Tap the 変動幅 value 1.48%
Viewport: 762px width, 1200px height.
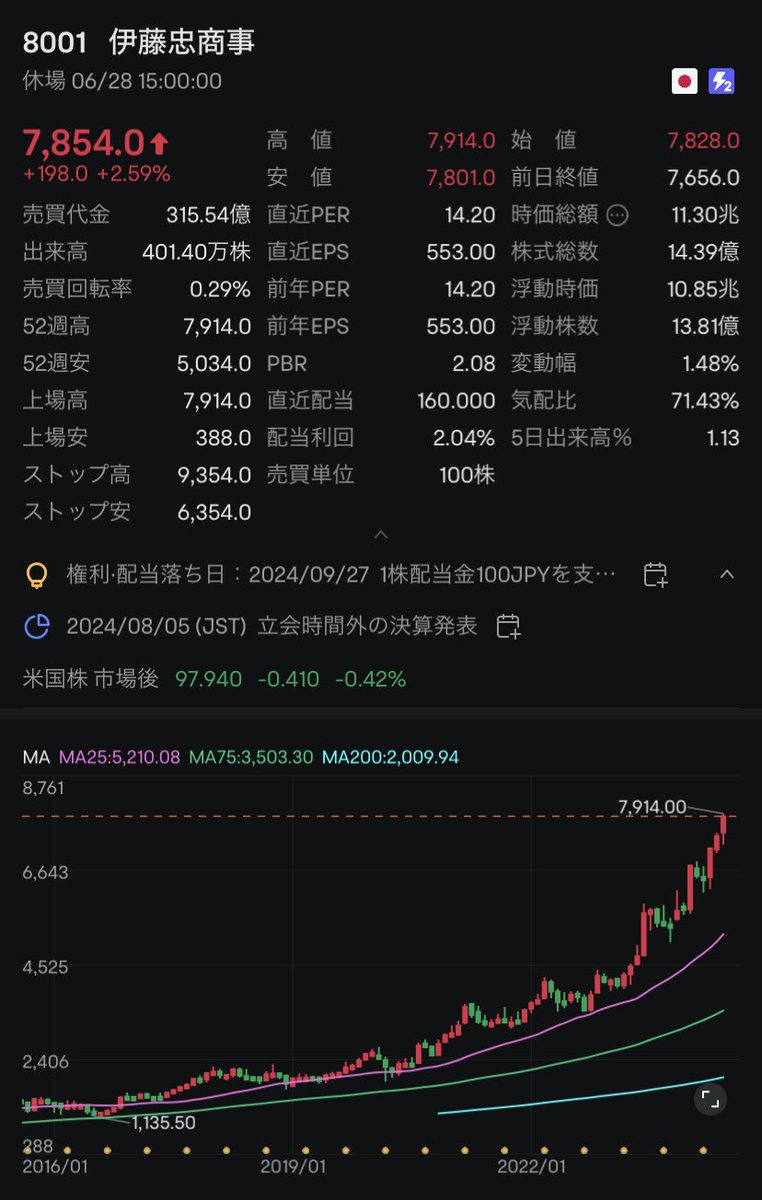pos(709,363)
